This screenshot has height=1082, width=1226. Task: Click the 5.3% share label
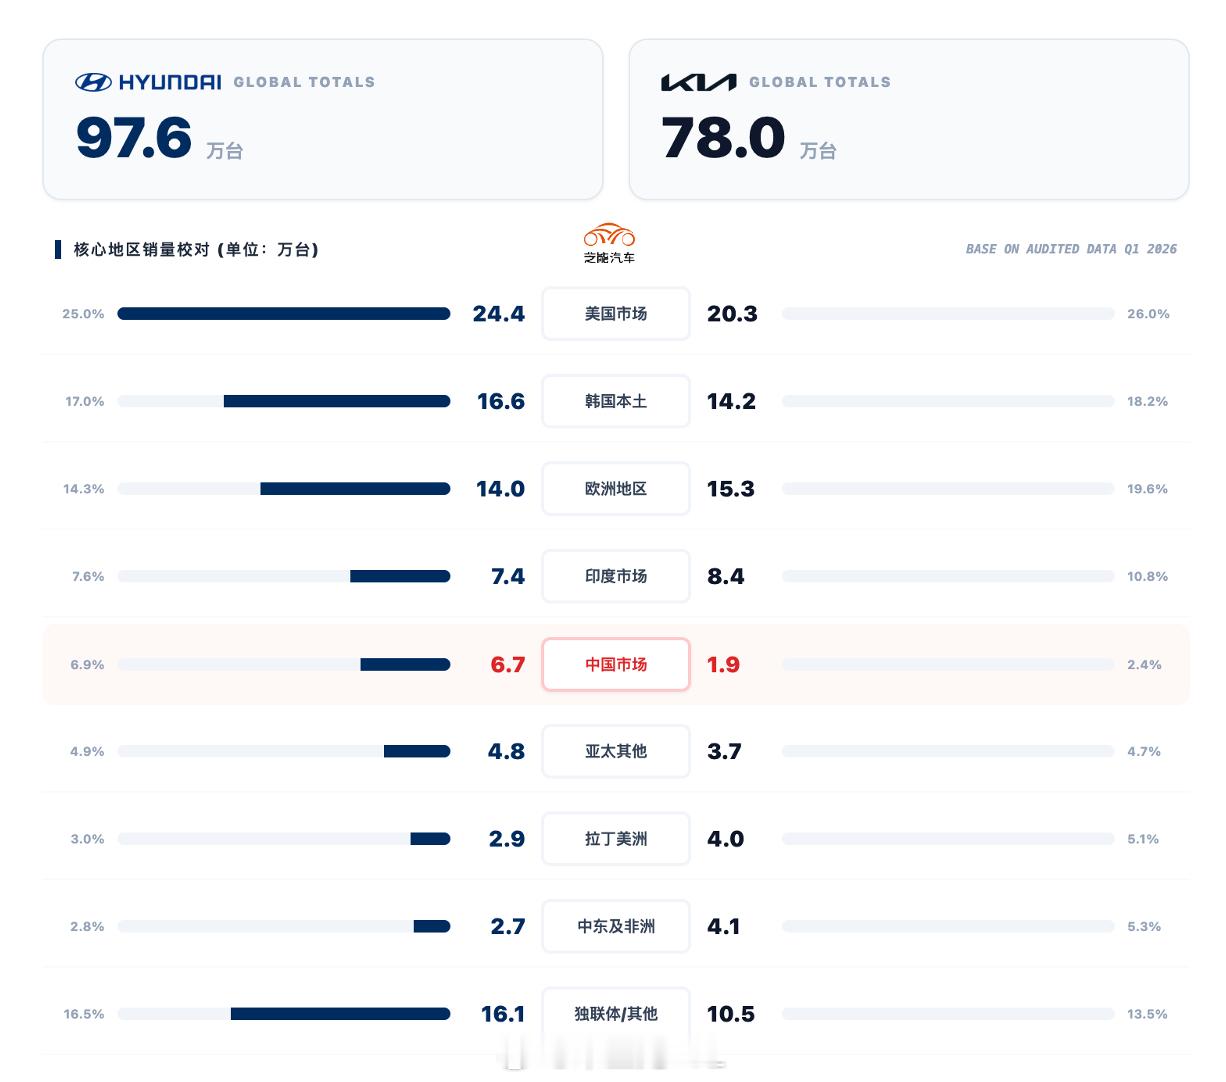pyautogui.click(x=1144, y=926)
